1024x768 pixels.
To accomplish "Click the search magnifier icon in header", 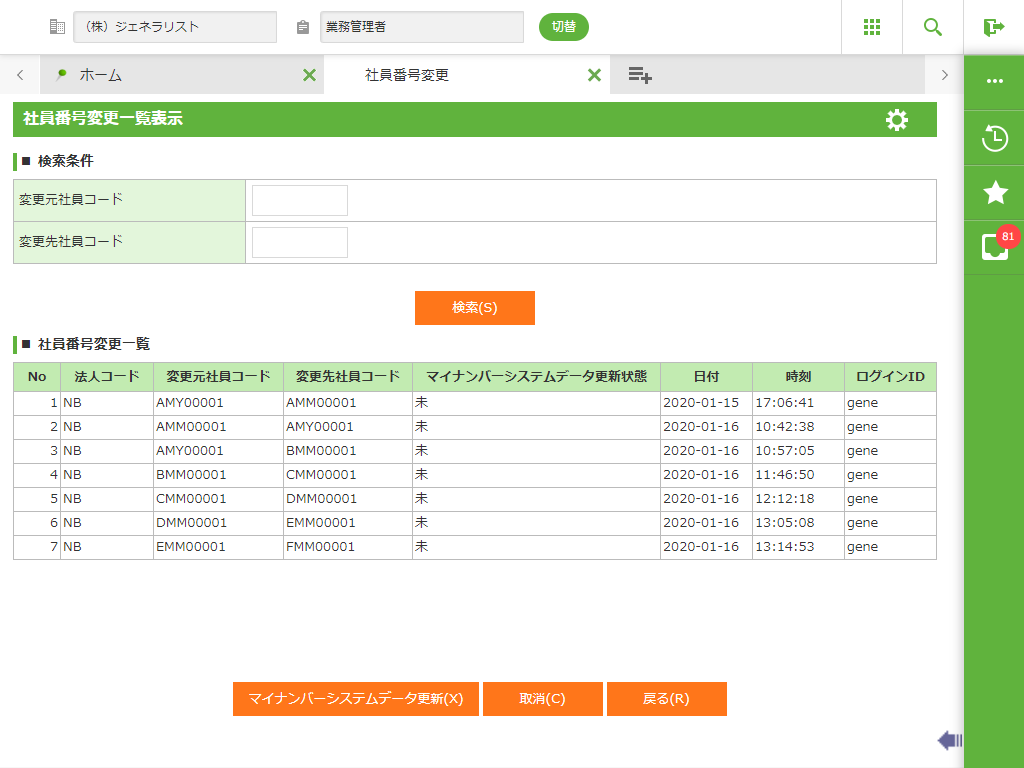I will coord(932,27).
